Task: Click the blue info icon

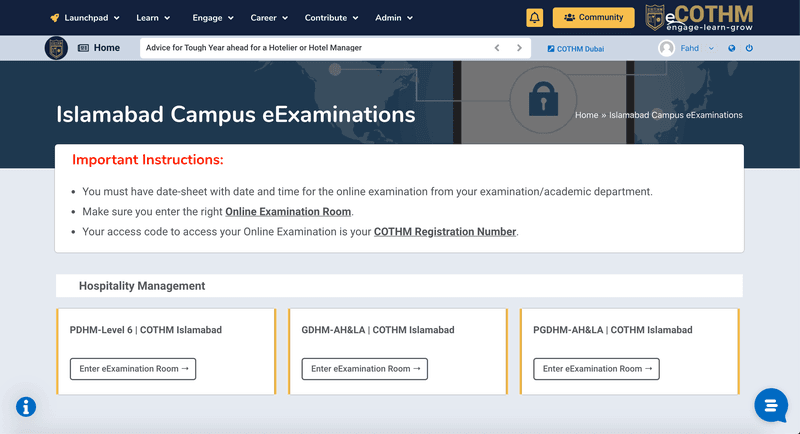Action: tap(26, 407)
